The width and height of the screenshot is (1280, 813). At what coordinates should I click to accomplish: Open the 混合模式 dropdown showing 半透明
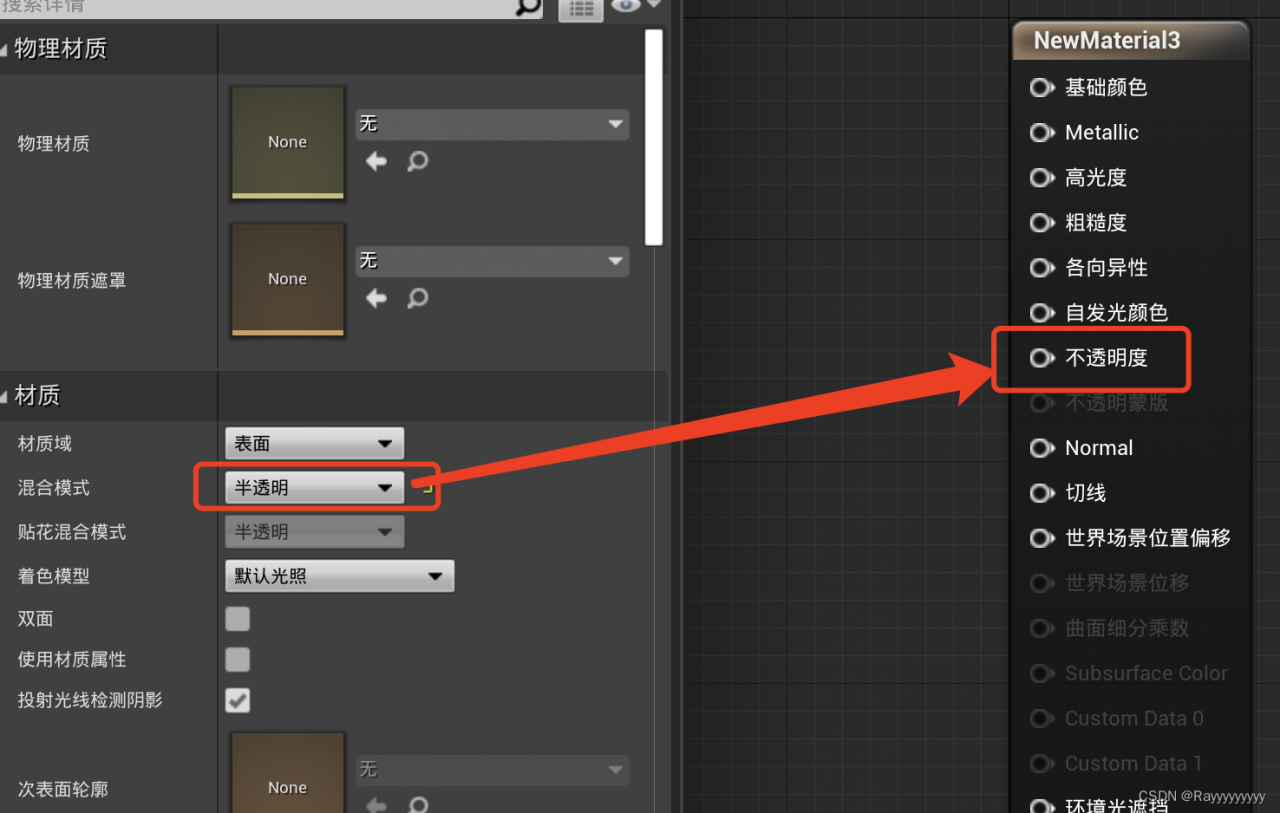[x=314, y=487]
